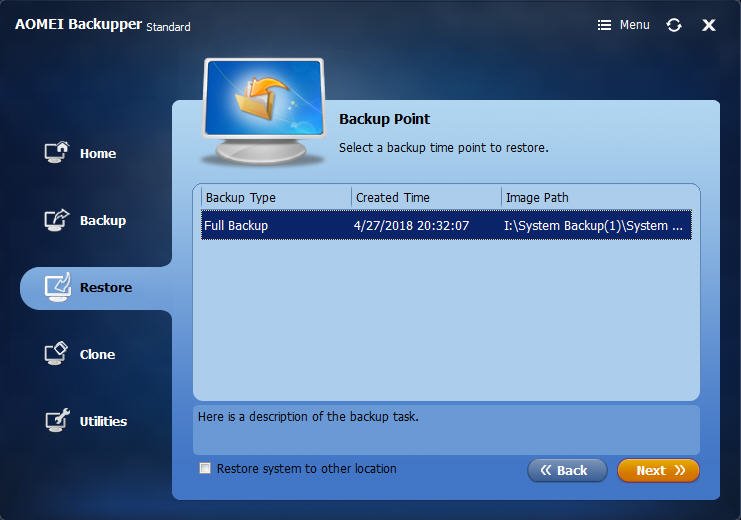Go Back to the previous step
This screenshot has width=741, height=520.
coord(567,470)
